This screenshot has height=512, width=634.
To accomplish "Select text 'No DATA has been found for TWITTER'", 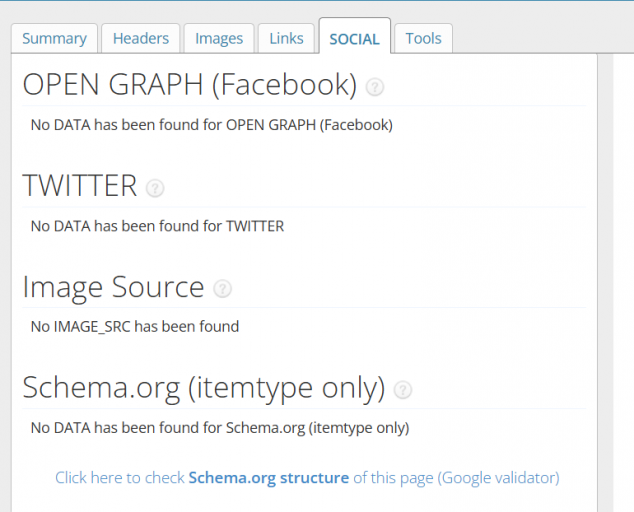I will click(157, 226).
